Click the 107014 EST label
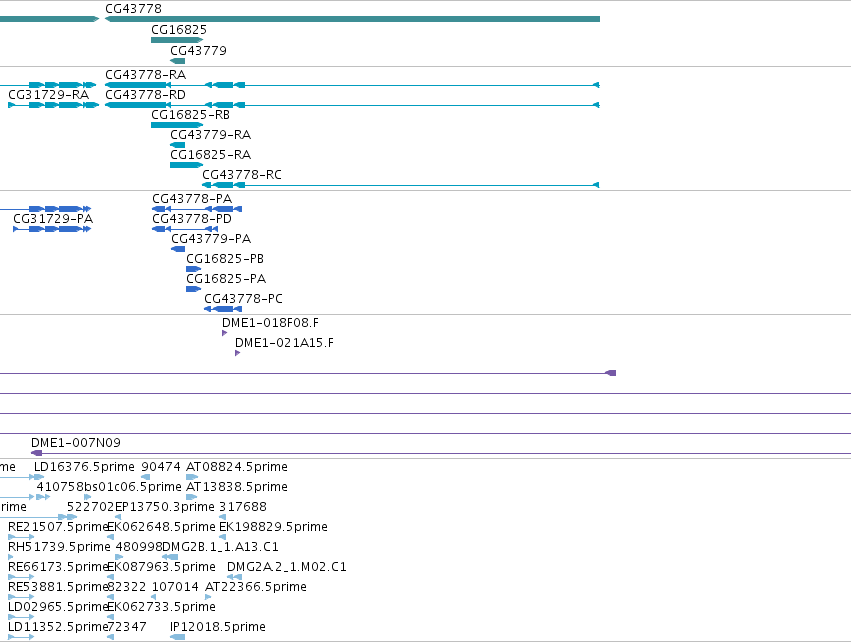The width and height of the screenshot is (851, 642). [x=175, y=587]
